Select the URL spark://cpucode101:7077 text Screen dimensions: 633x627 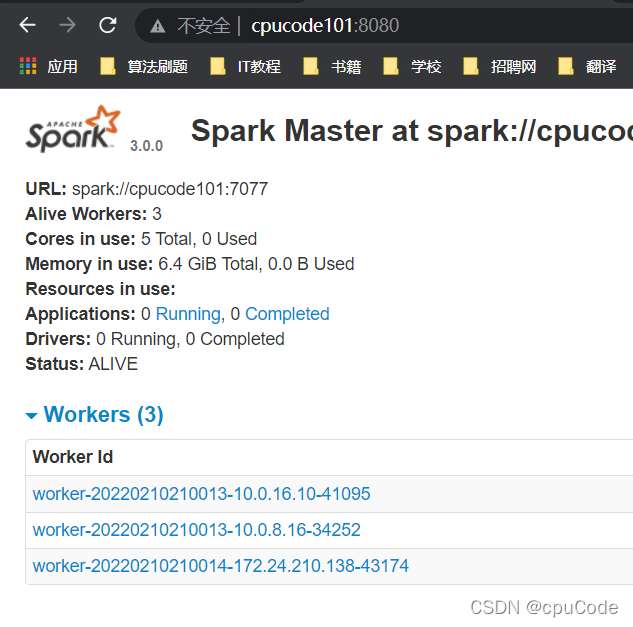[x=170, y=189]
